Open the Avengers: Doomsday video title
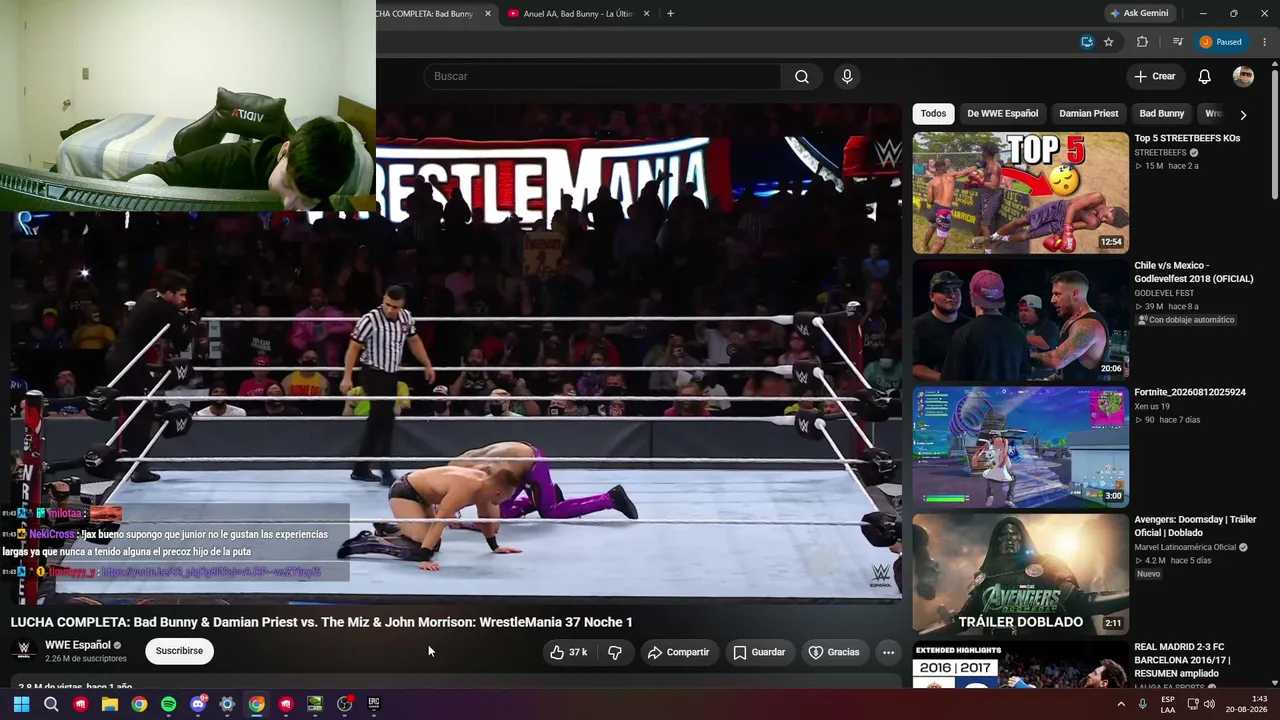 (x=1195, y=526)
